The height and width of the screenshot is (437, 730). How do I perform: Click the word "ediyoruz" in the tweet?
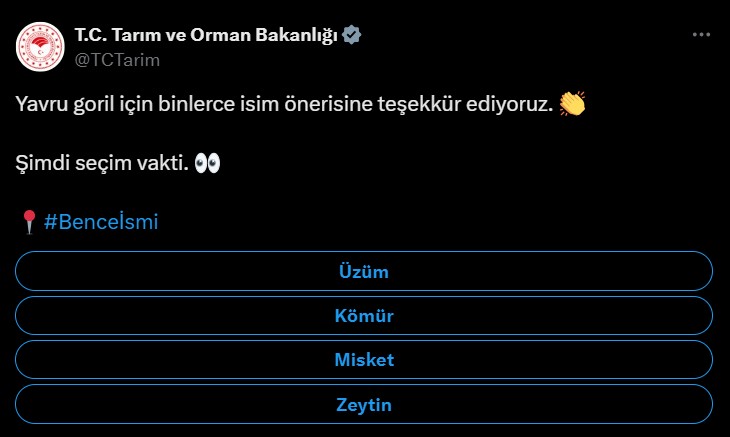[514, 104]
